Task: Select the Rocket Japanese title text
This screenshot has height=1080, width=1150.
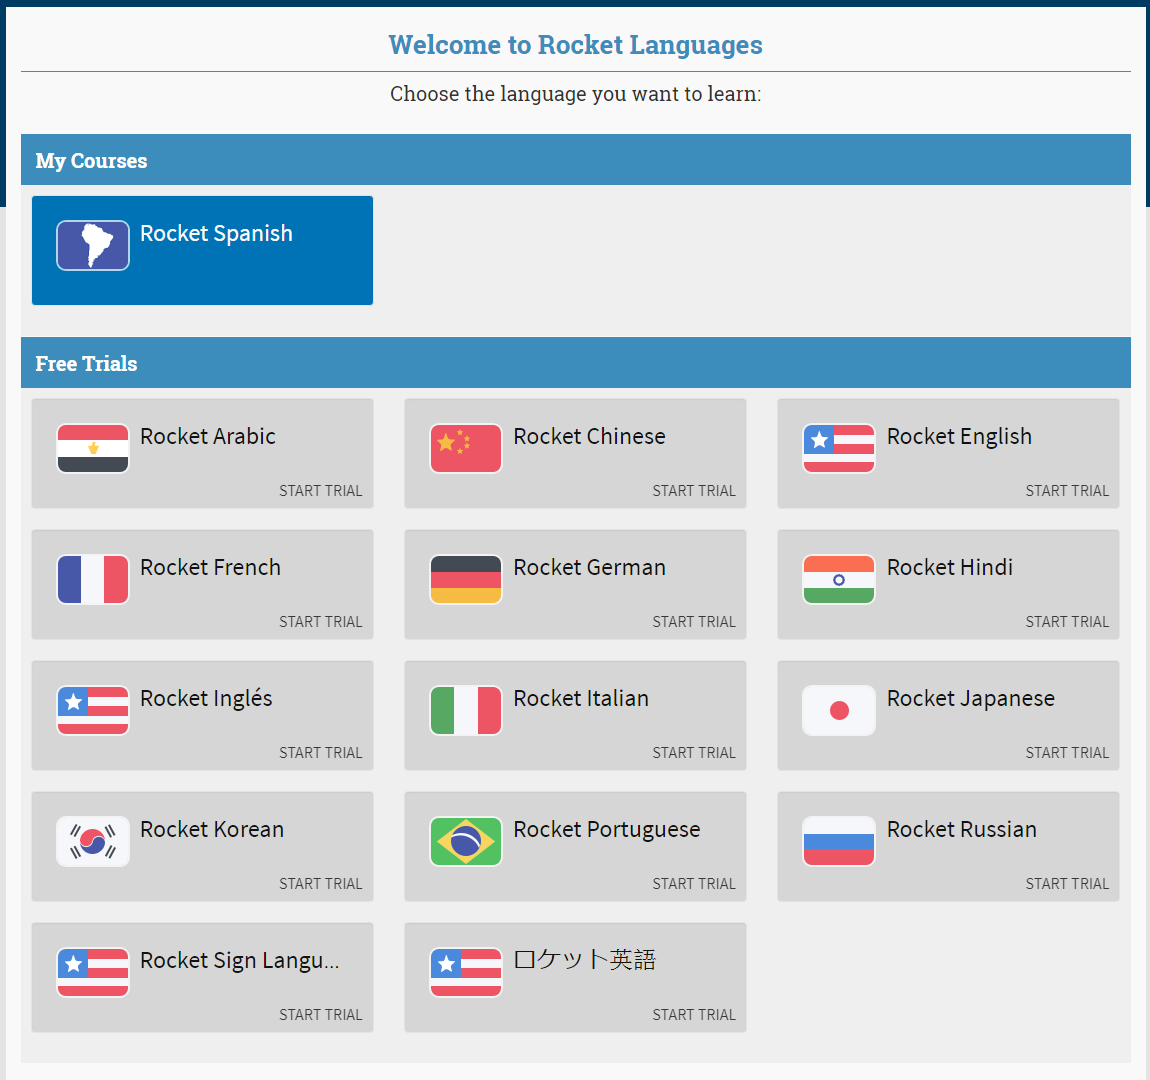Action: point(971,699)
